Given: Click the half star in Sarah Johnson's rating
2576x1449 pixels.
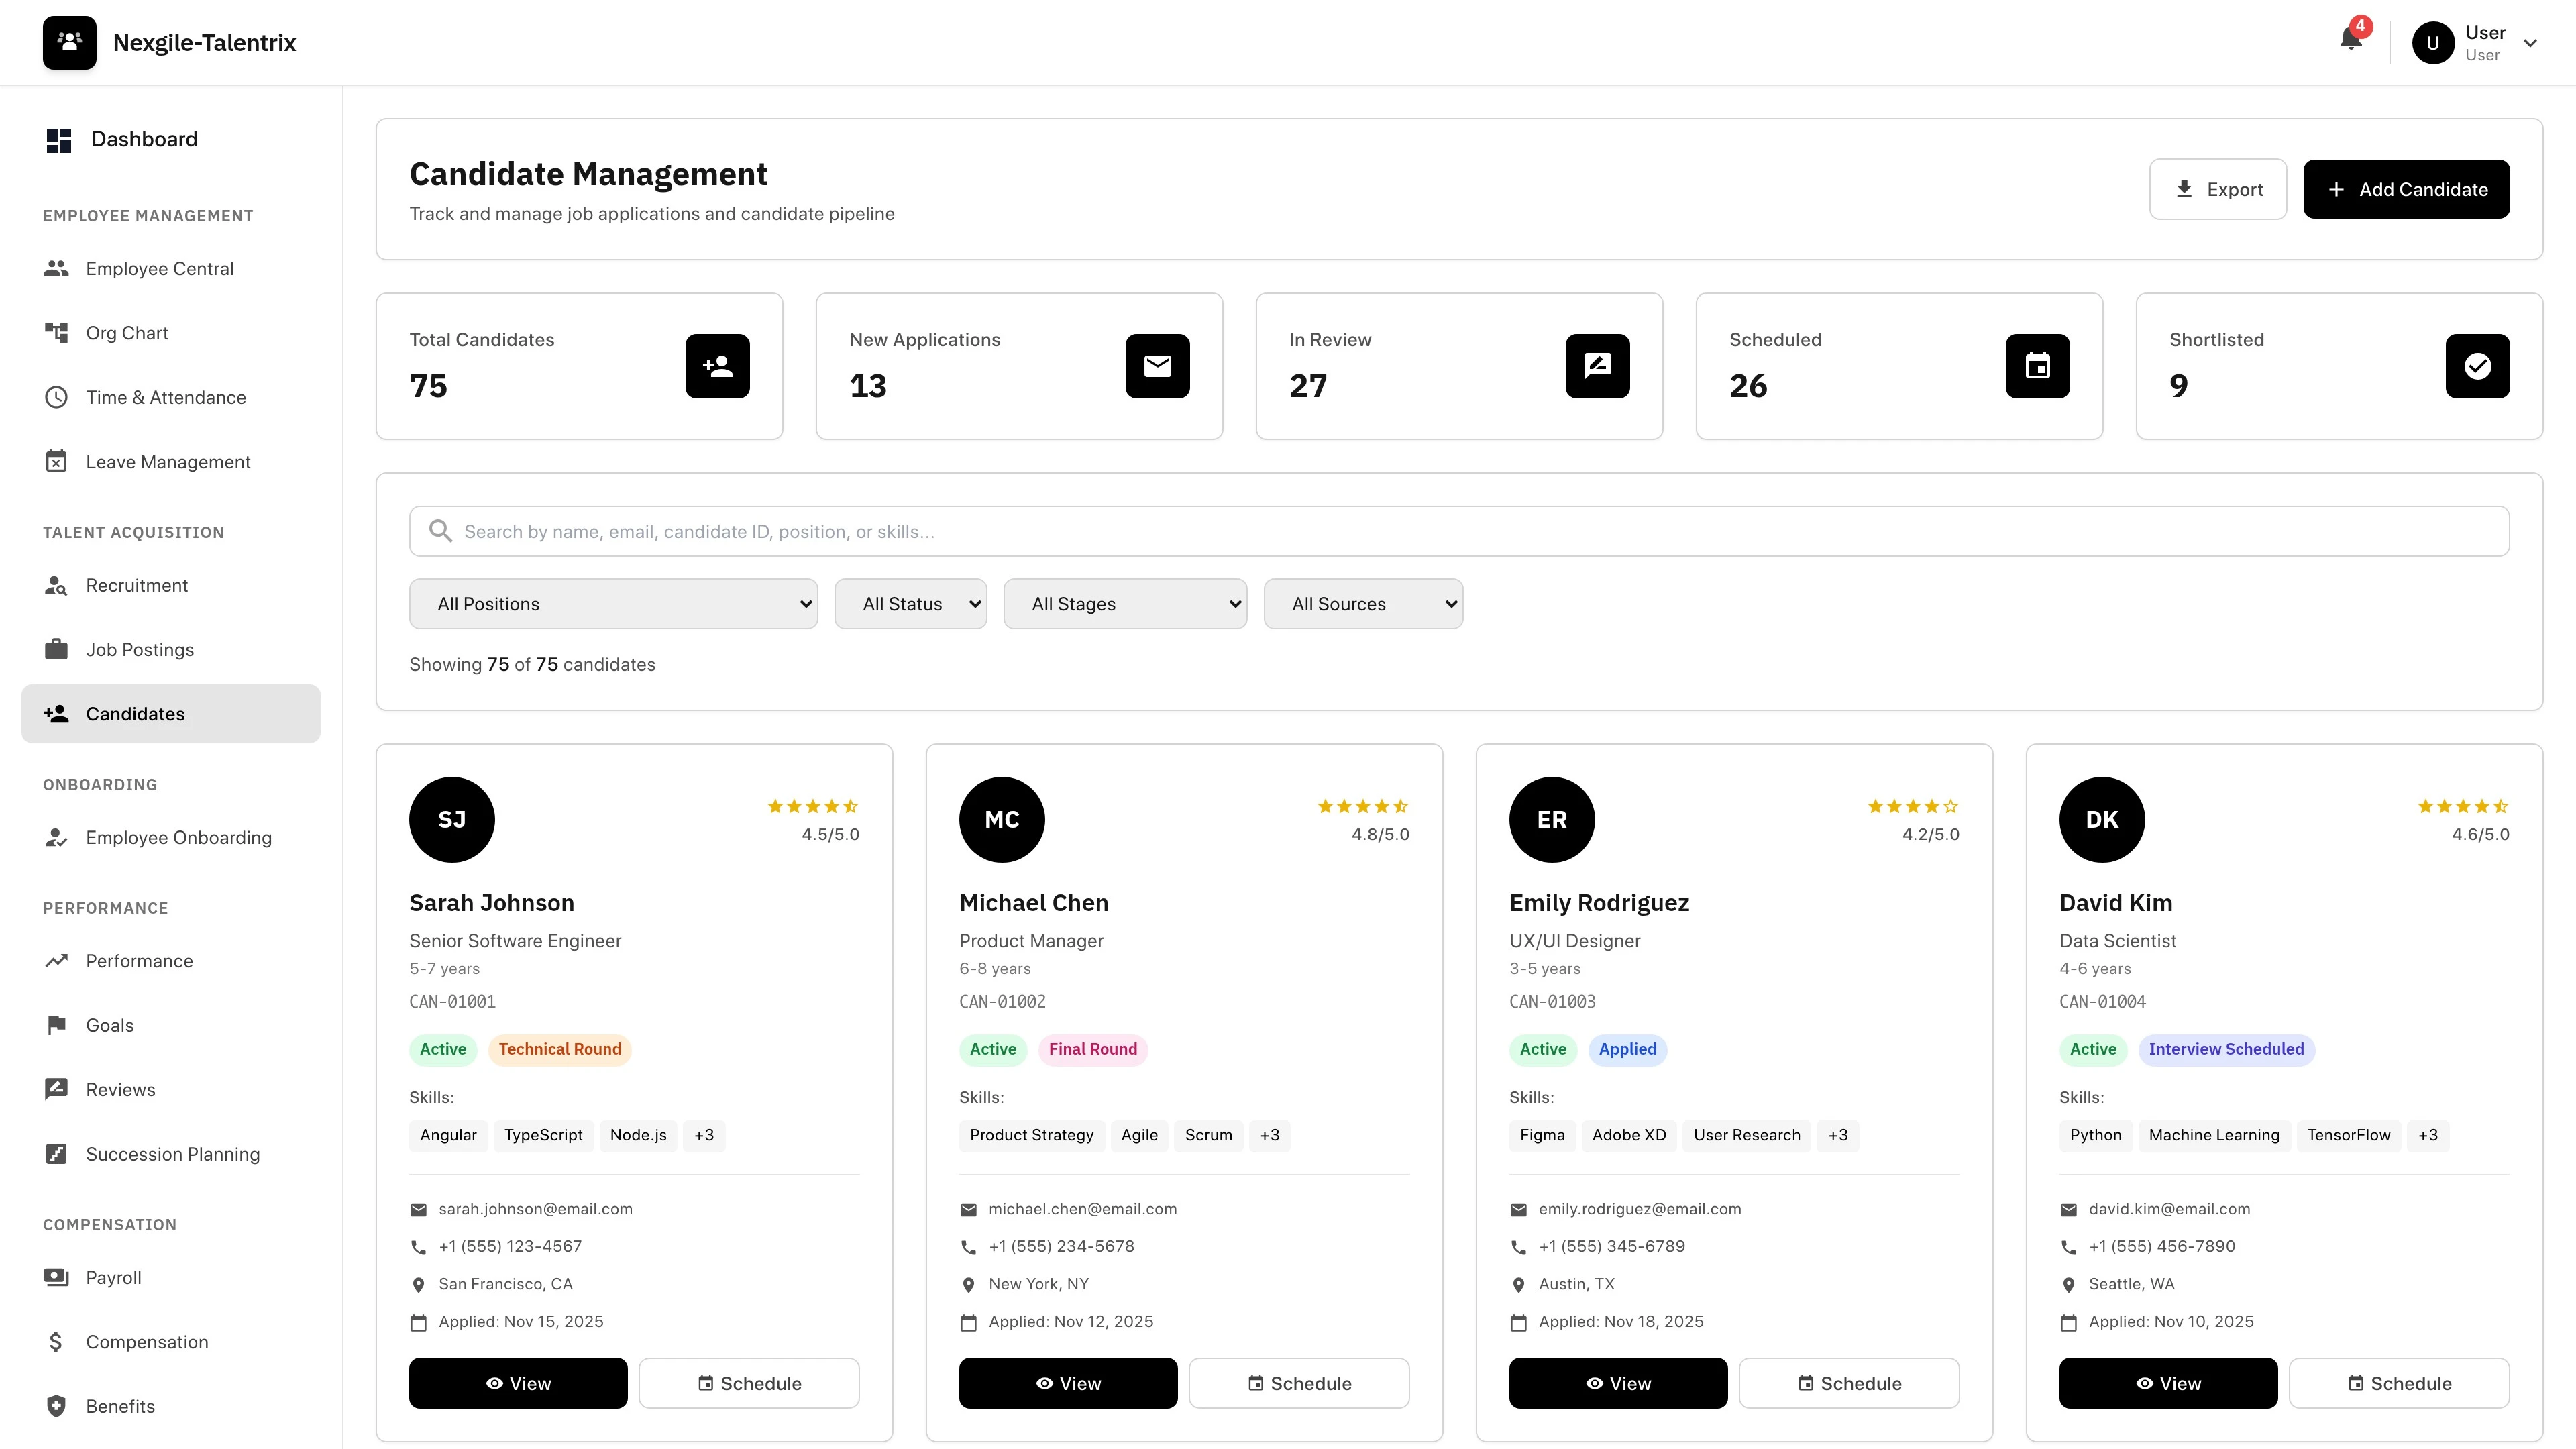Looking at the screenshot, I should coord(851,806).
